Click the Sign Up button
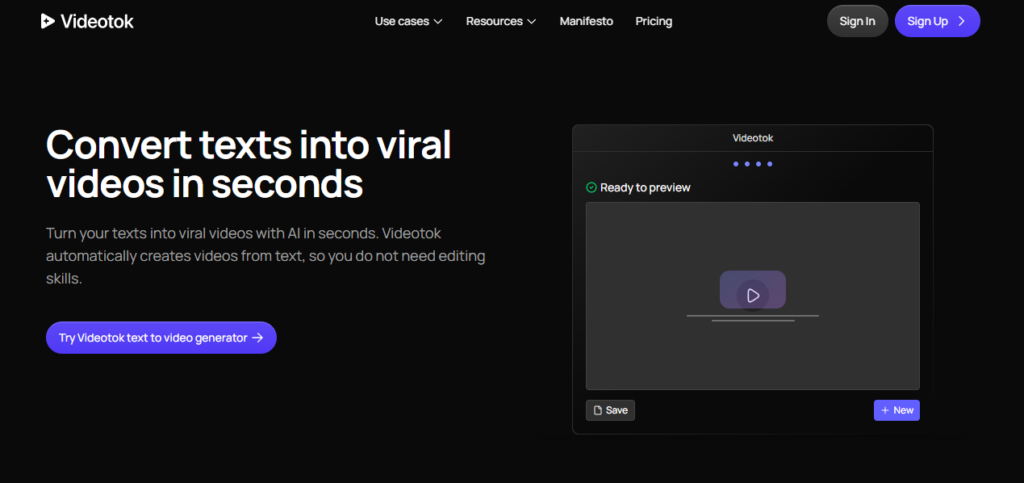This screenshot has width=1024, height=483. point(937,21)
